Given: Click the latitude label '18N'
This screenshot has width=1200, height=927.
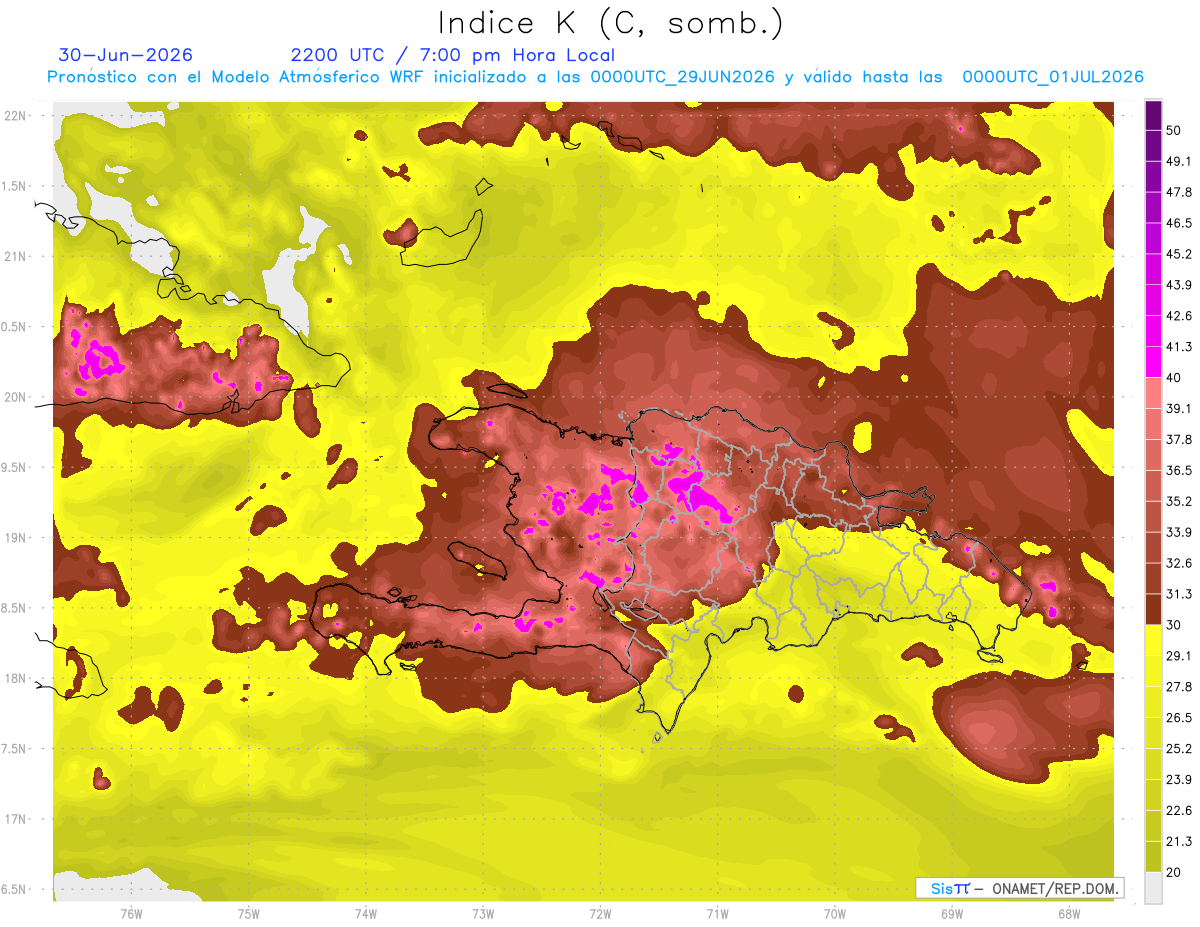Looking at the screenshot, I should click(17, 679).
